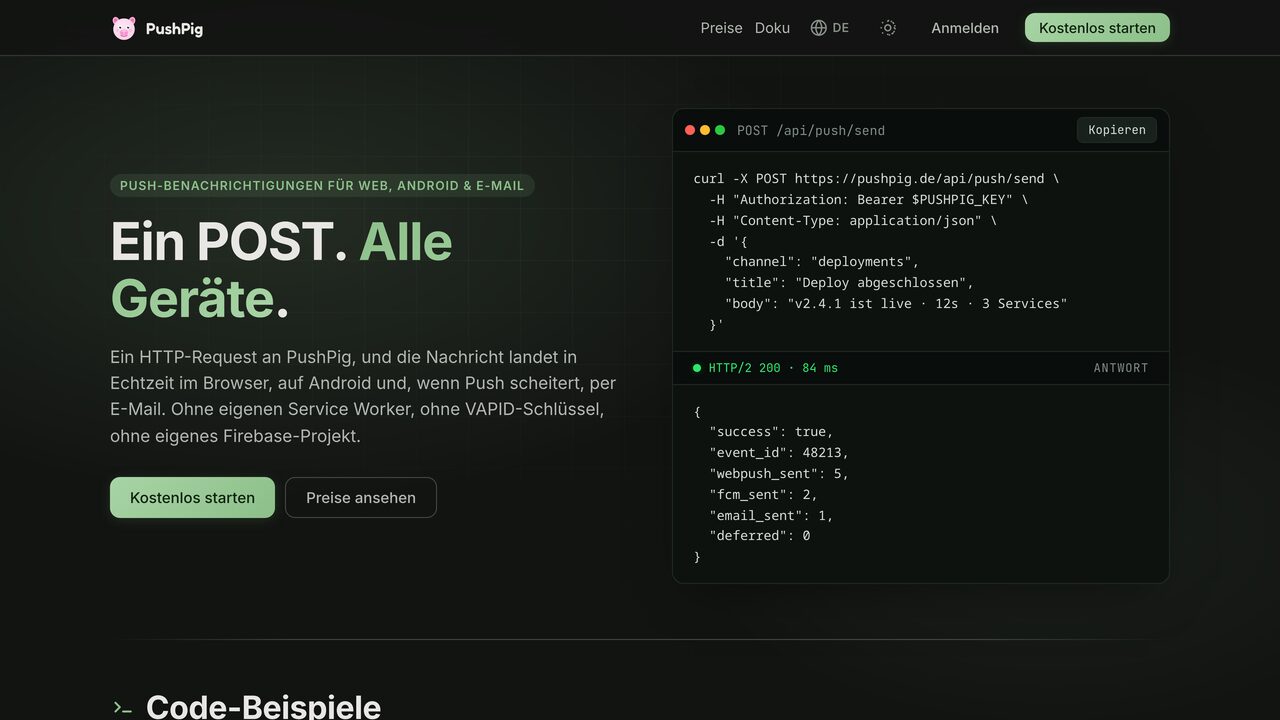Click the "title": "Deploy abgeschlossen" line

pyautogui.click(x=849, y=282)
